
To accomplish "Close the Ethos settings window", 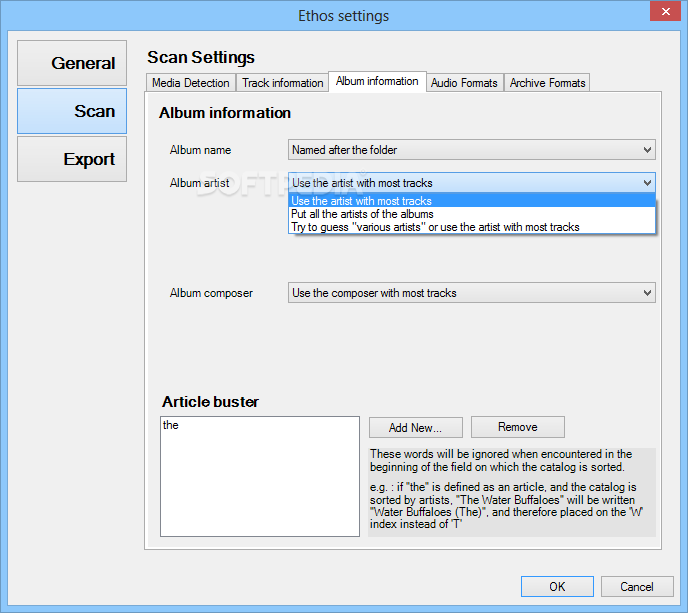I will click(666, 12).
